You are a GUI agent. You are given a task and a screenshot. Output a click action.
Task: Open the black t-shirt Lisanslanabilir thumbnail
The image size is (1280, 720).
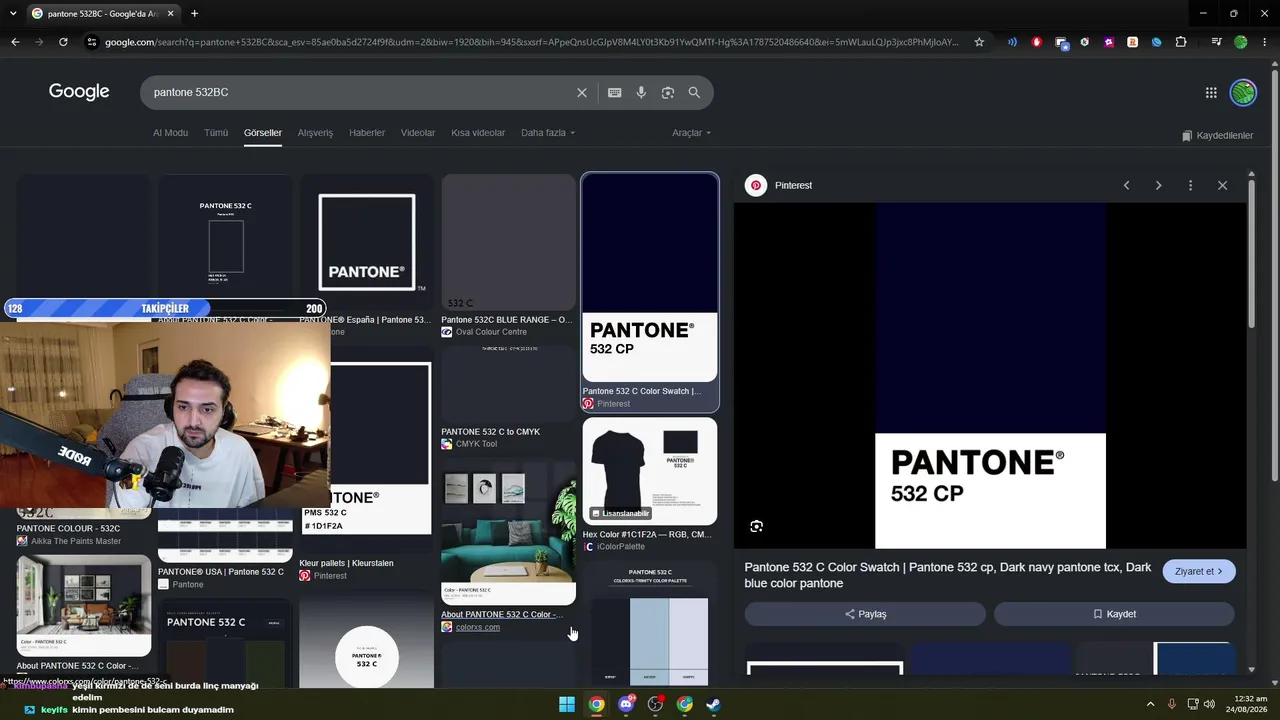(x=650, y=471)
